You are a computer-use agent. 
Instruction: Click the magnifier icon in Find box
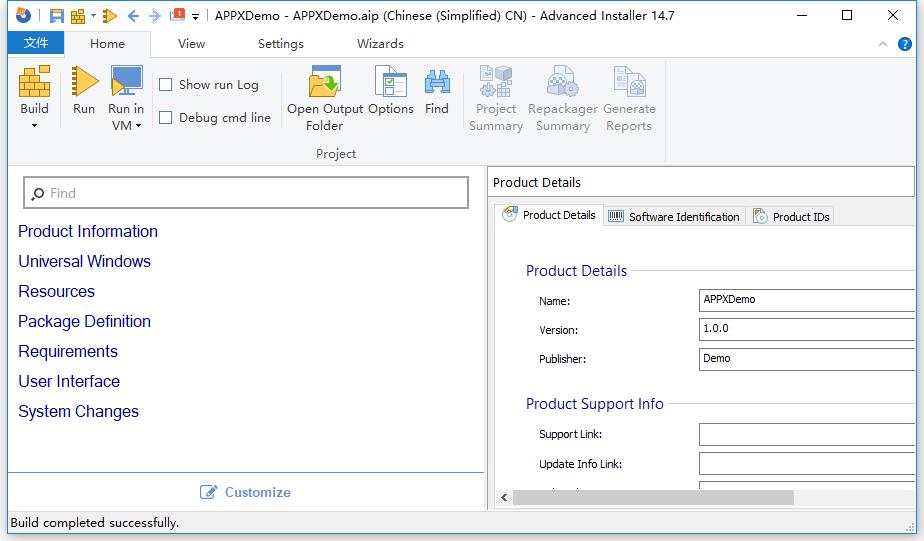click(x=38, y=194)
